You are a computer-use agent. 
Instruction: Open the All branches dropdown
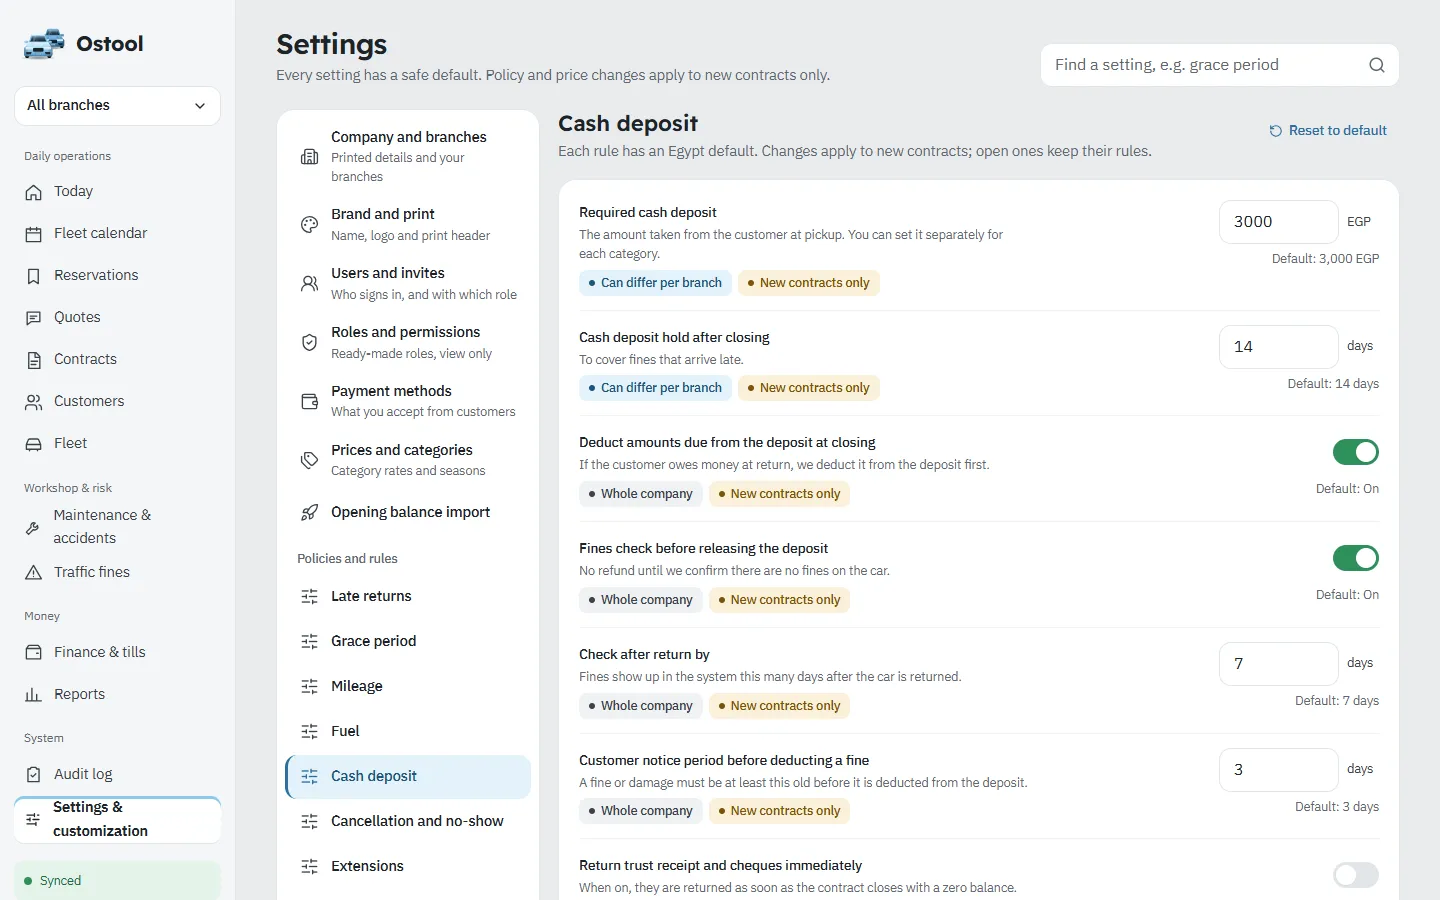[117, 106]
